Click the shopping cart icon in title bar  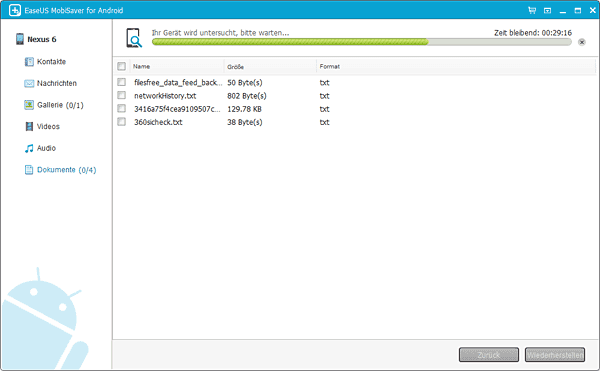532,10
